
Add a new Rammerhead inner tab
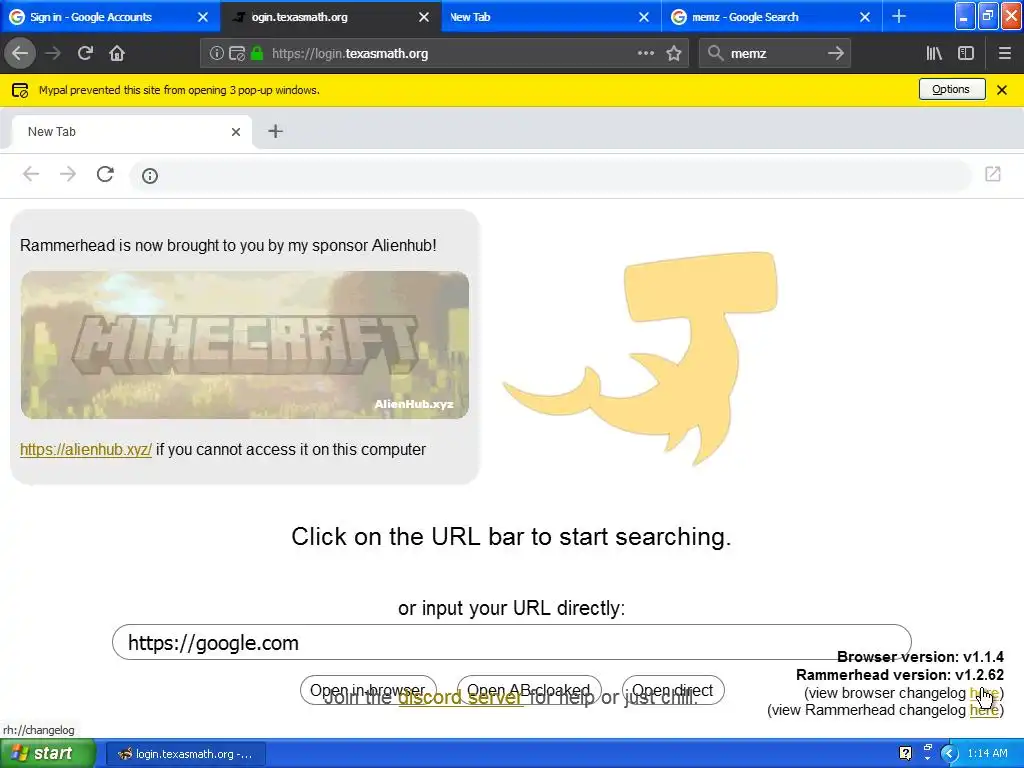tap(276, 132)
